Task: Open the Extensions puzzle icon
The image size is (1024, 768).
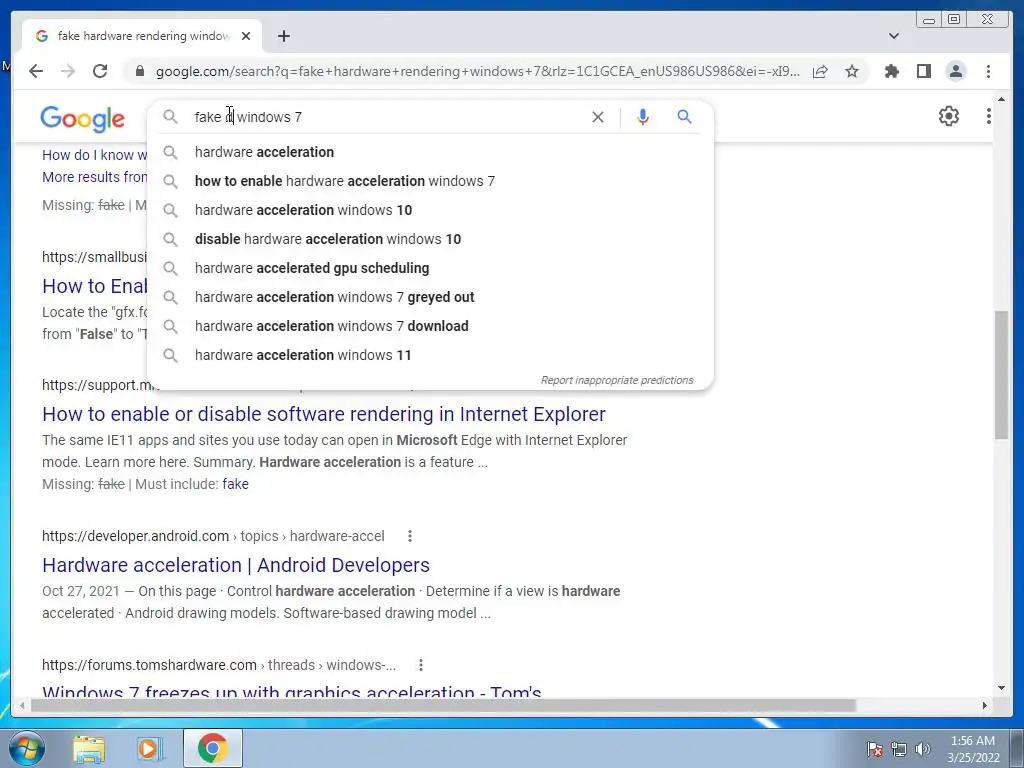Action: tap(891, 71)
